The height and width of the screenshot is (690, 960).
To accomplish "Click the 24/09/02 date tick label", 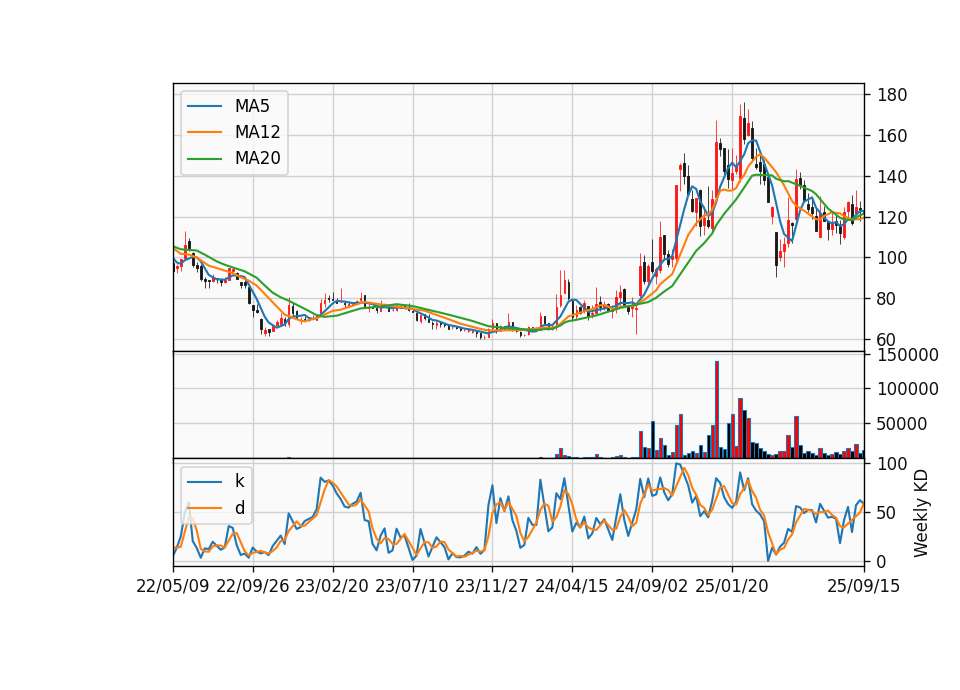I will (x=651, y=586).
